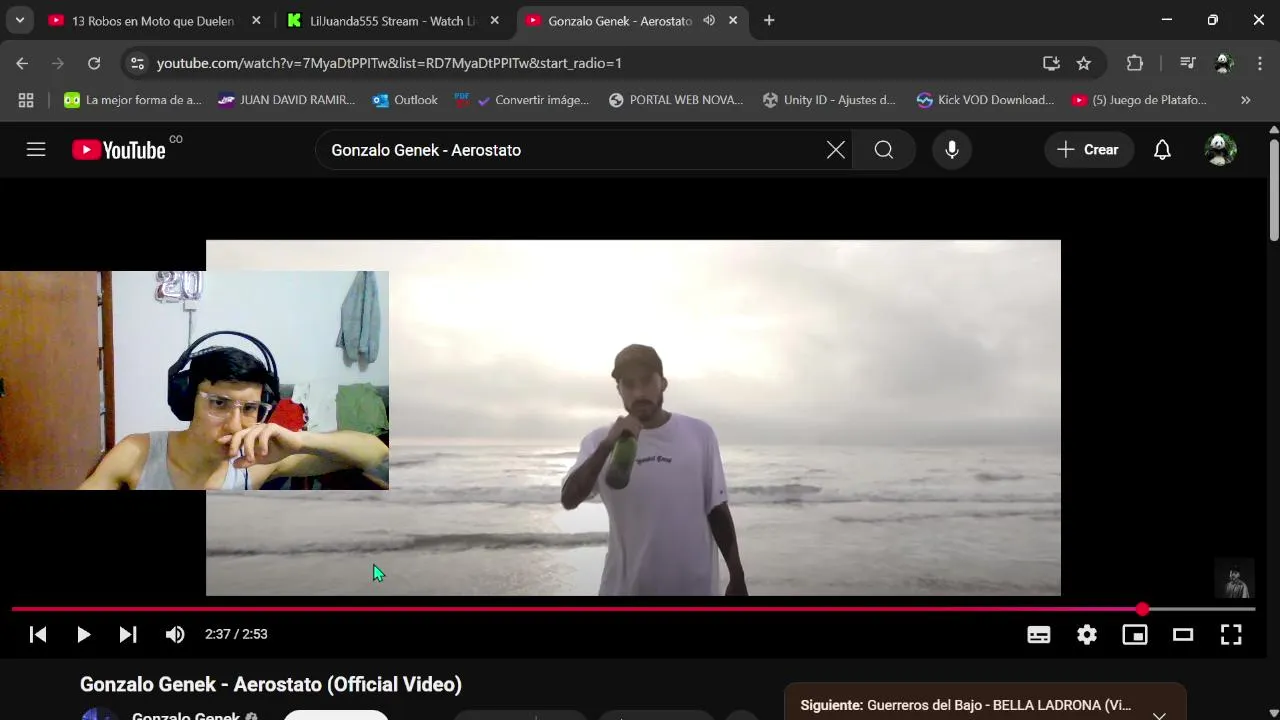Open the Outlook bookmark
The height and width of the screenshot is (720, 1280).
pos(405,100)
